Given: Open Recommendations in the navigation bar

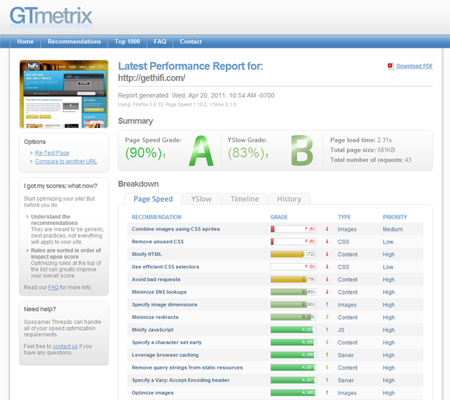Looking at the screenshot, I should [74, 42].
